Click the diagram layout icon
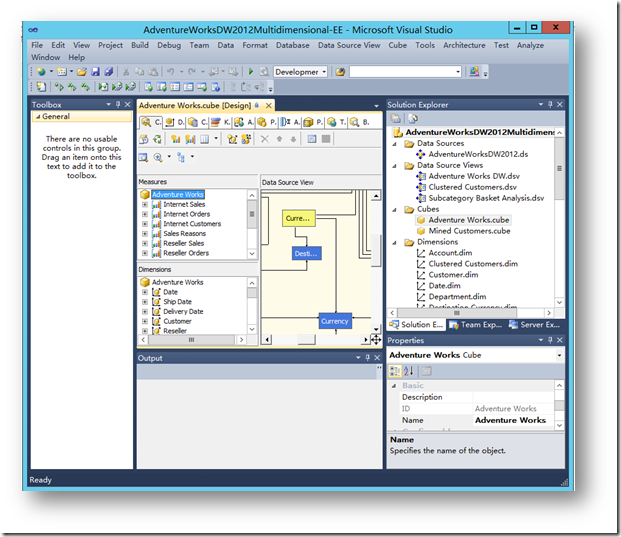Image resolution: width=621 pixels, height=537 pixels. click(181, 157)
